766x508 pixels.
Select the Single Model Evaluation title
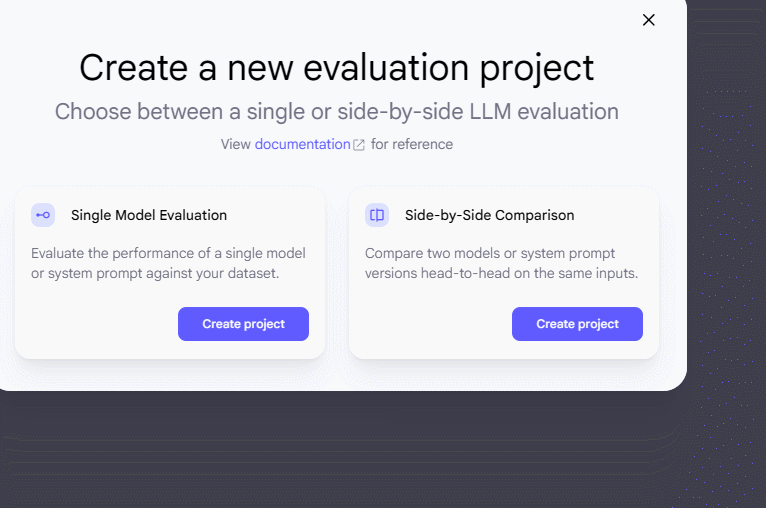[149, 215]
